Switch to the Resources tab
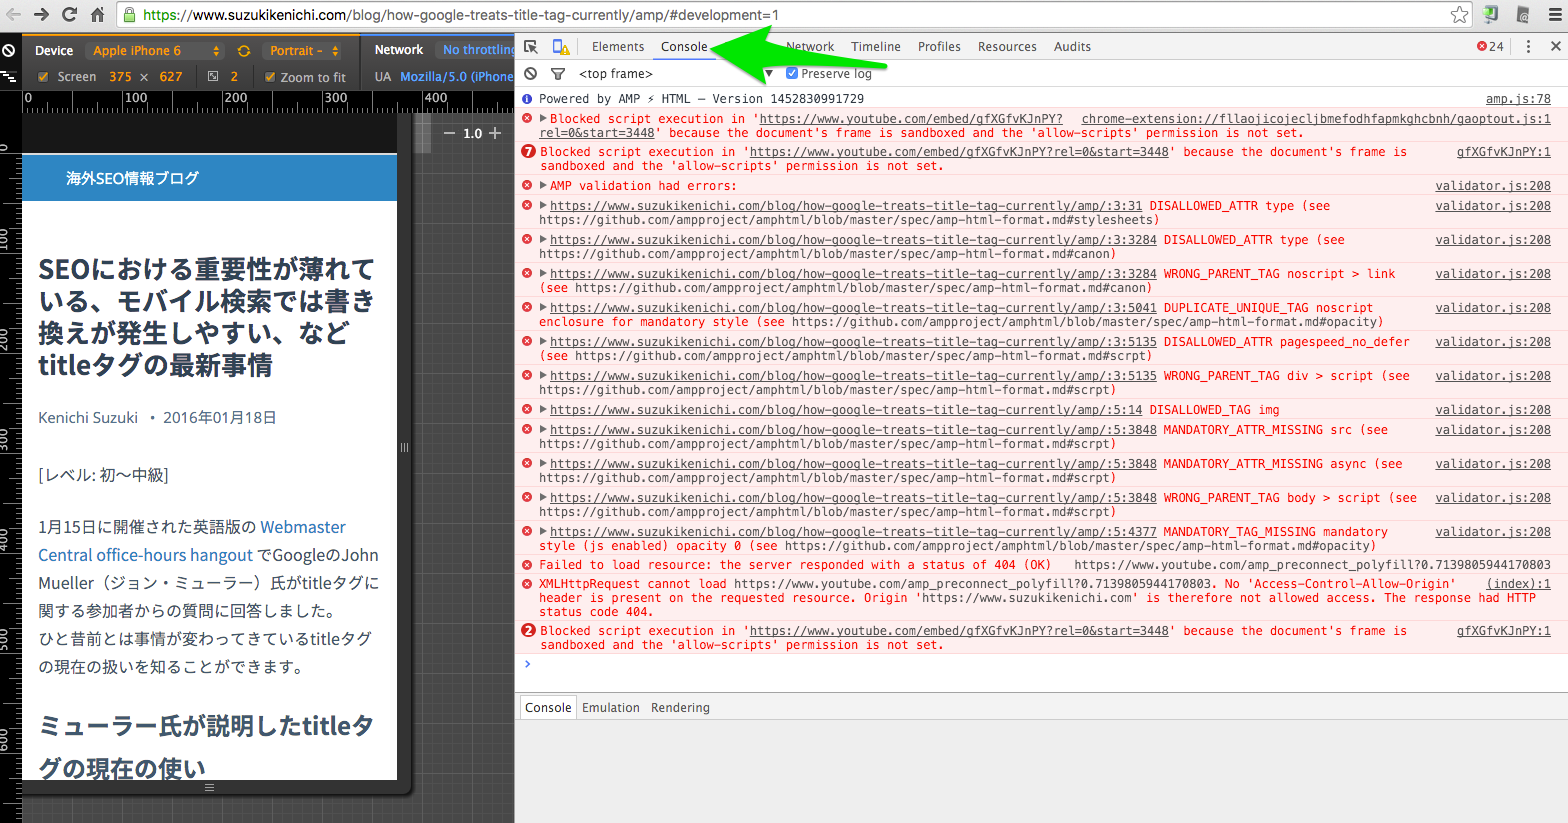Viewport: 1568px width, 823px height. coord(1007,47)
